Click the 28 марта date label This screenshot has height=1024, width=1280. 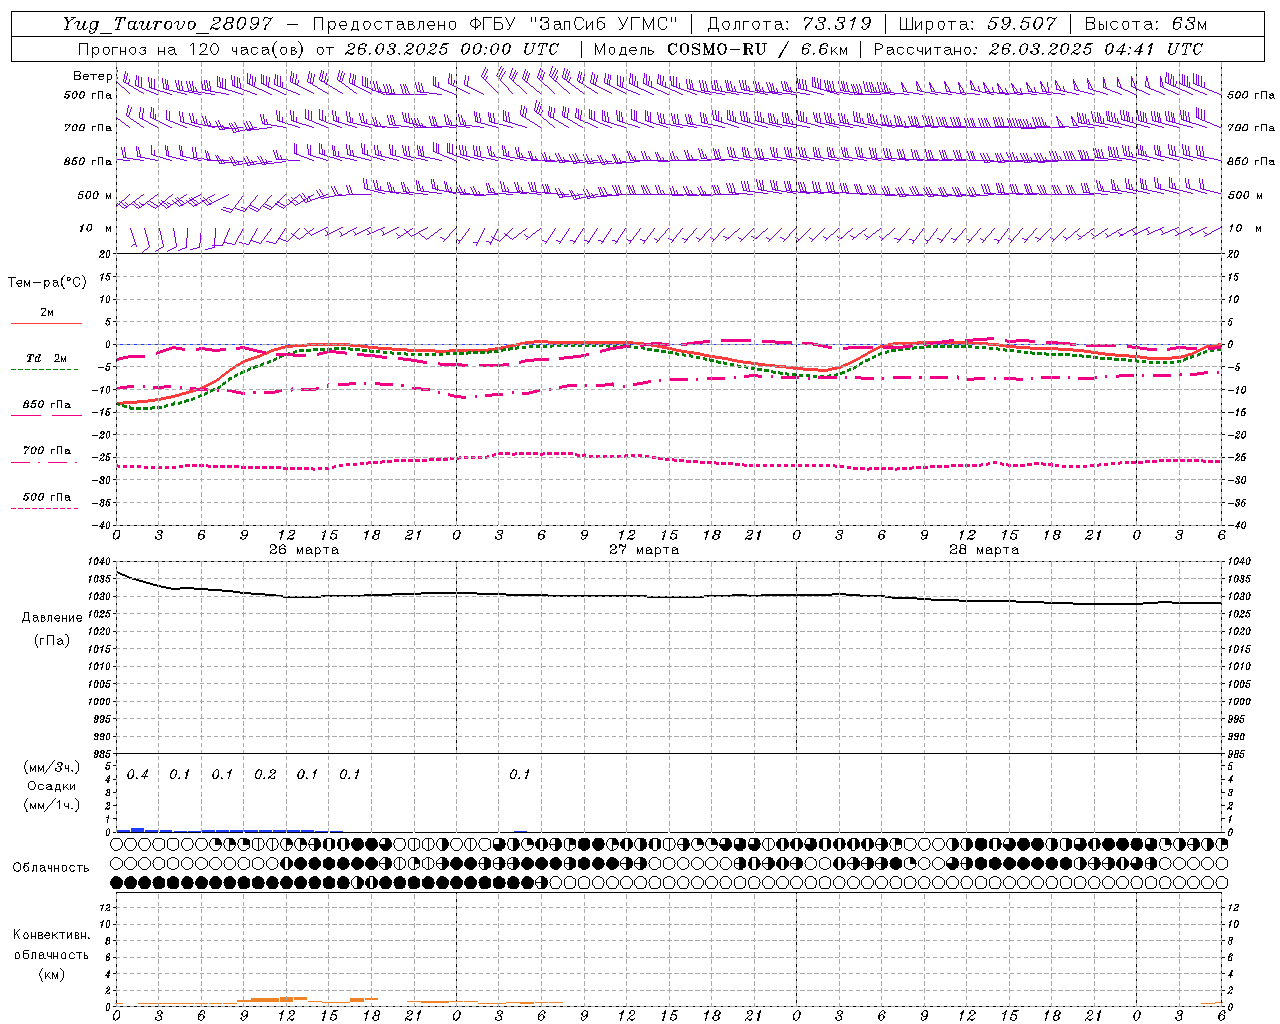point(984,550)
